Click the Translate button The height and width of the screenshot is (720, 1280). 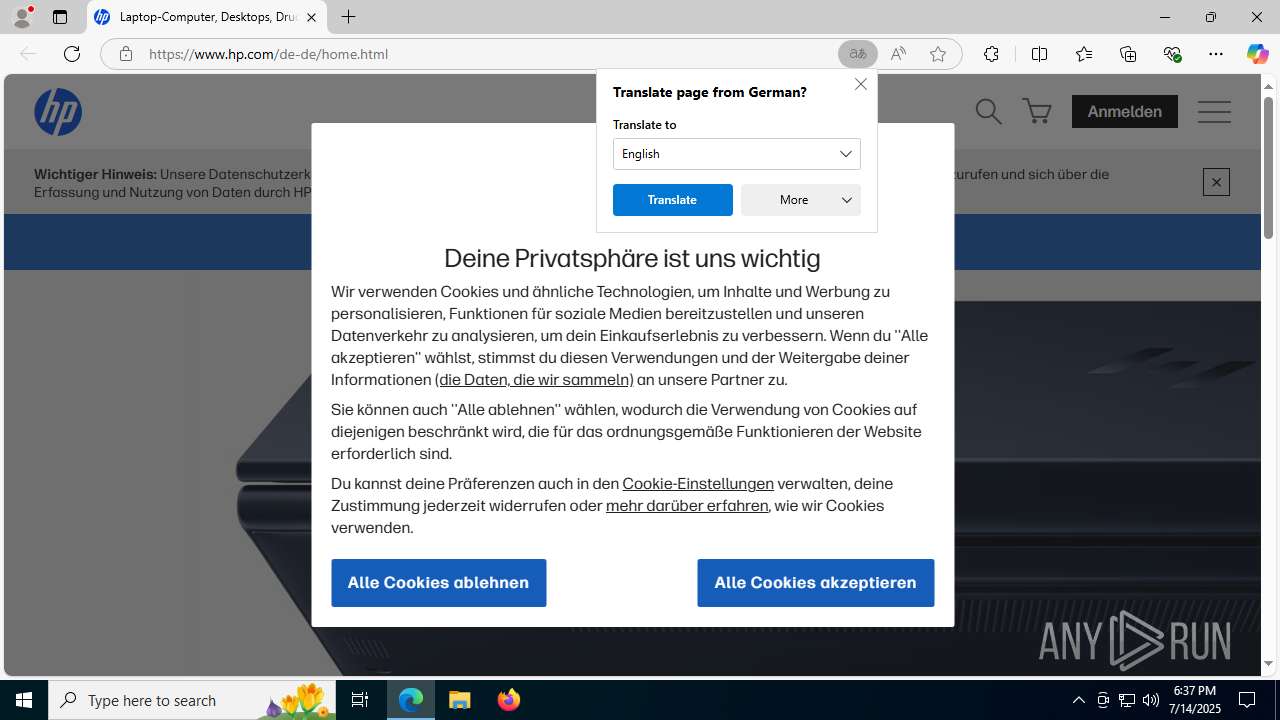pos(673,200)
